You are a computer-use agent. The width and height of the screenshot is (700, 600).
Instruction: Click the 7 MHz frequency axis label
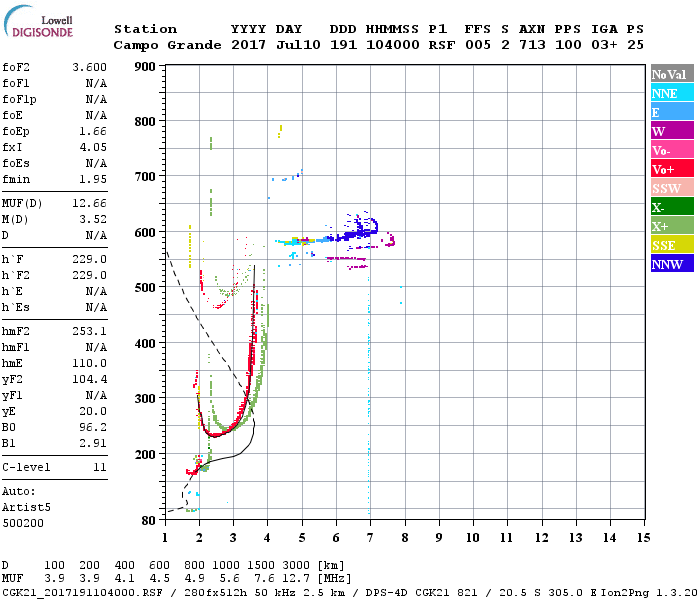tap(370, 538)
